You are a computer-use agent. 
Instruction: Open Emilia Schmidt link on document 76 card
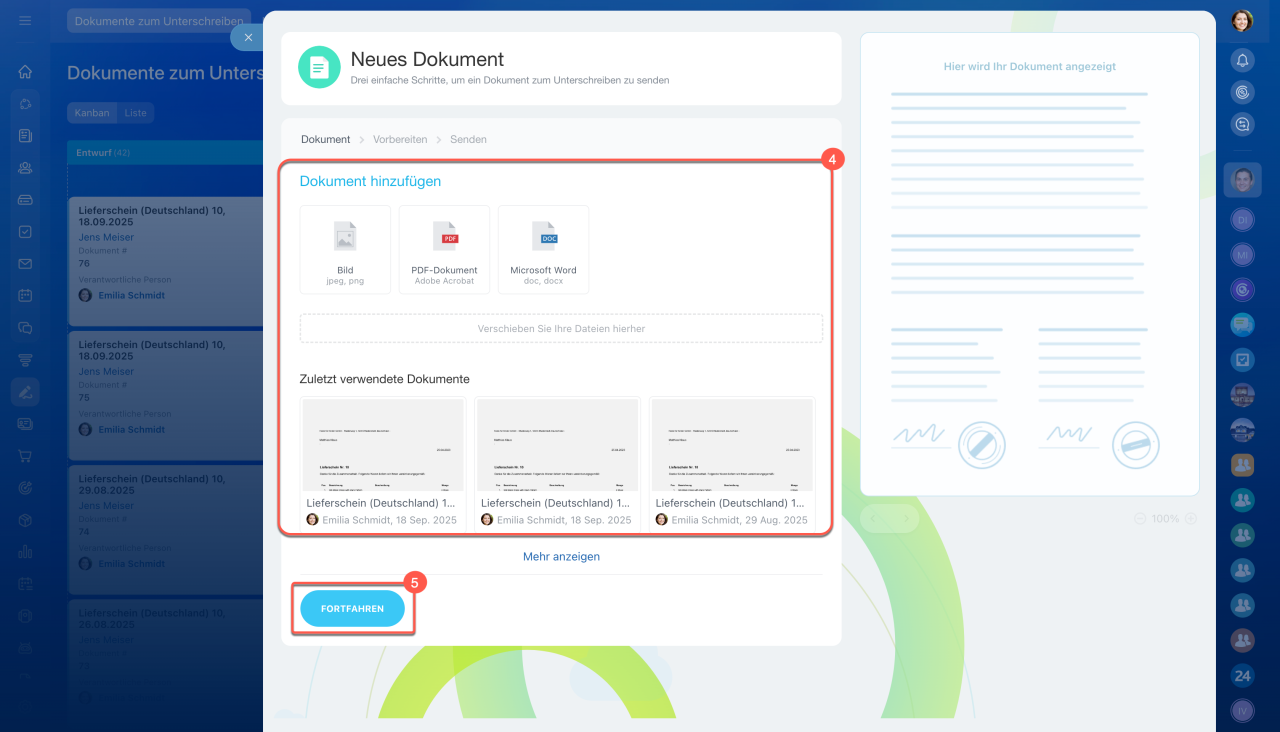(132, 295)
